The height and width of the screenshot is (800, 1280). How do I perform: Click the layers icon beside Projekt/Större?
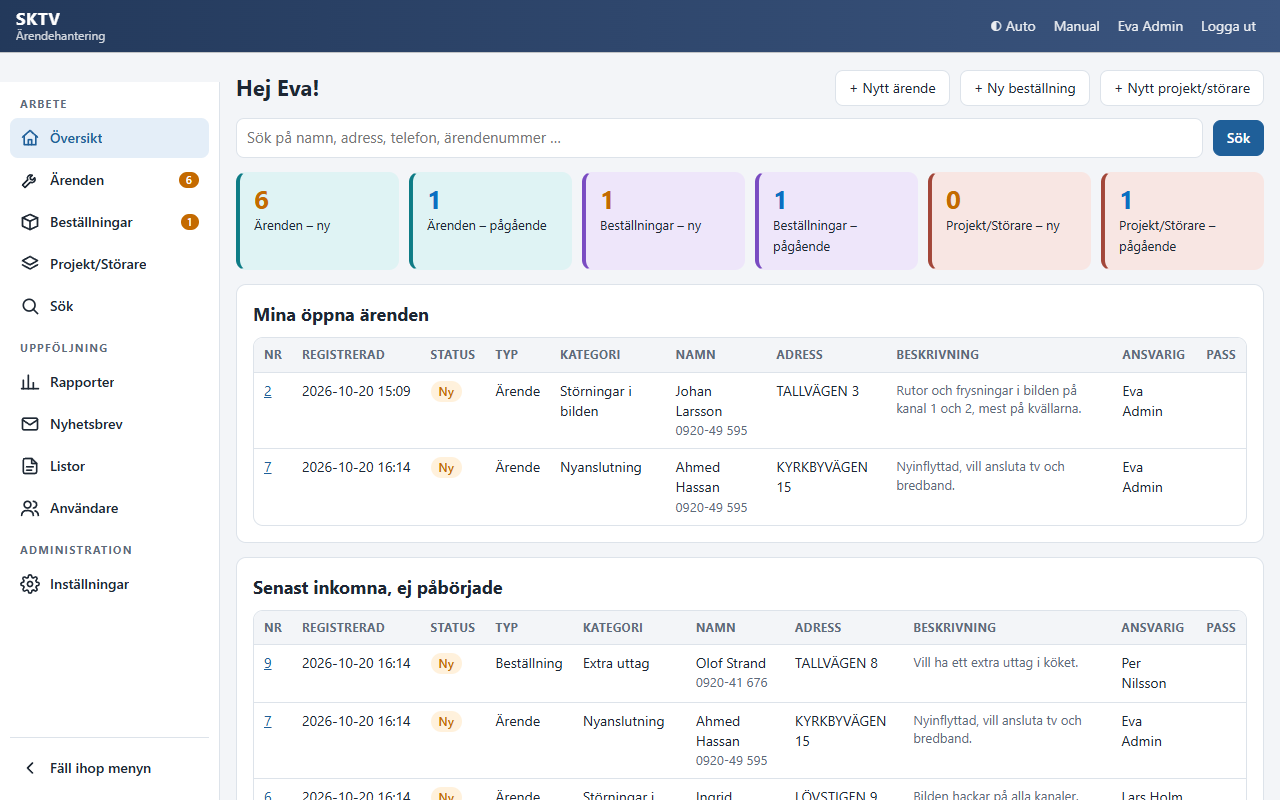click(x=30, y=264)
